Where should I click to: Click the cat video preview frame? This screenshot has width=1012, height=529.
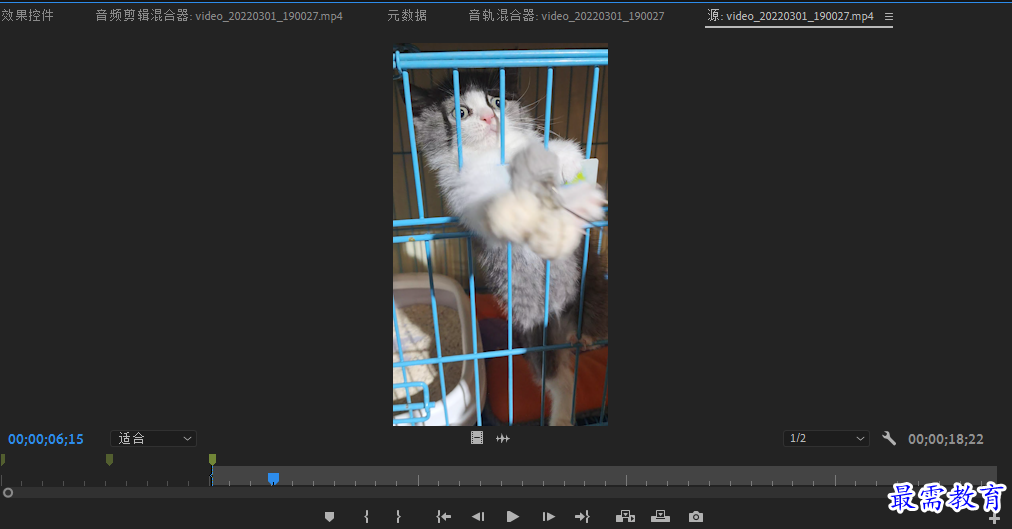point(500,234)
